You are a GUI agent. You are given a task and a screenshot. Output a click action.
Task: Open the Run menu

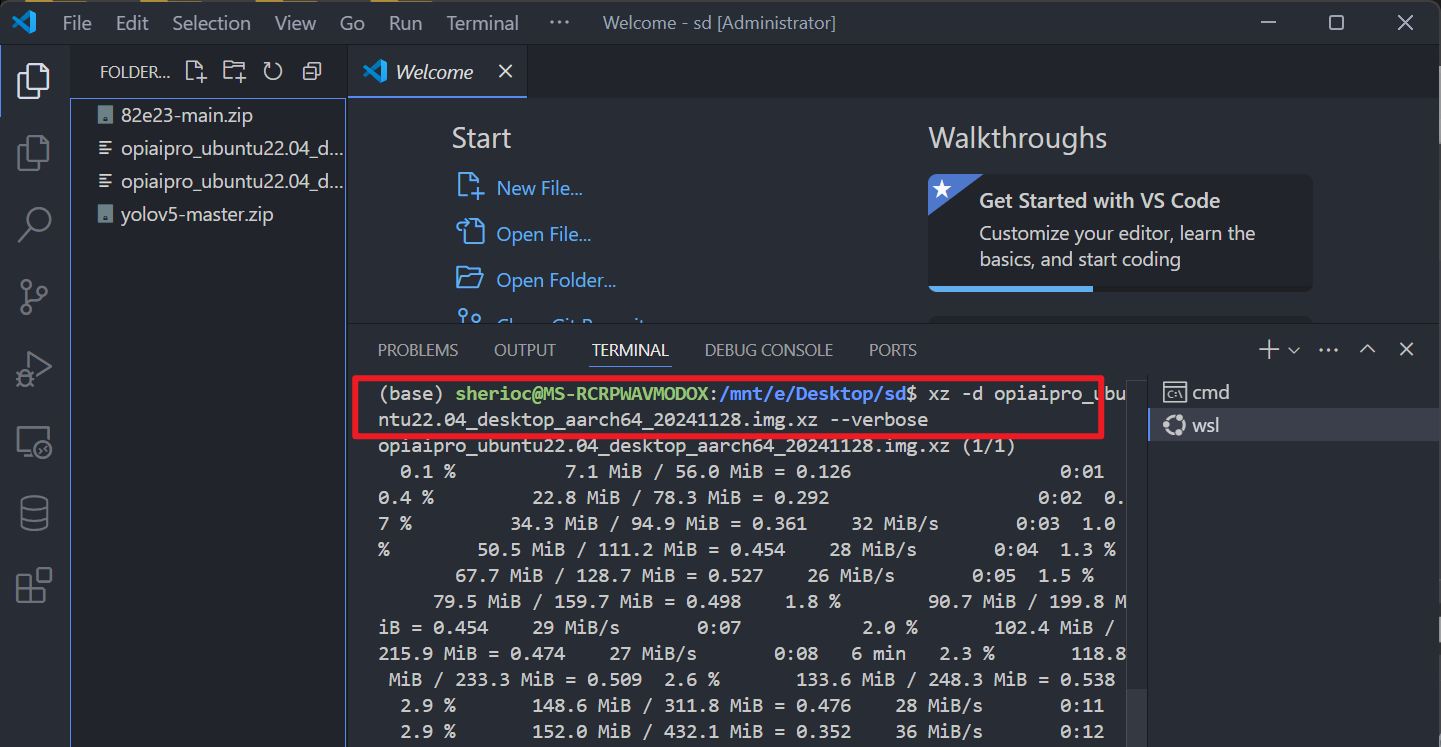pos(405,22)
